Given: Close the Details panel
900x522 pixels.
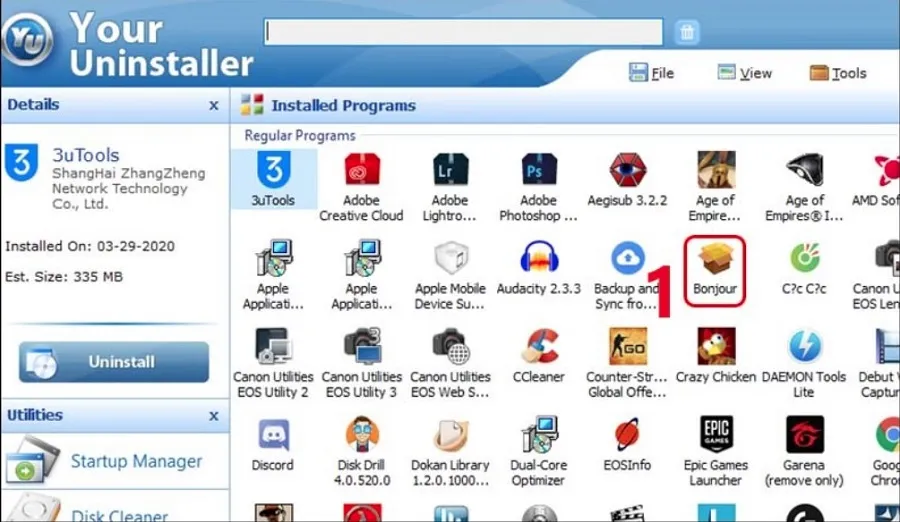Looking at the screenshot, I should (x=214, y=106).
